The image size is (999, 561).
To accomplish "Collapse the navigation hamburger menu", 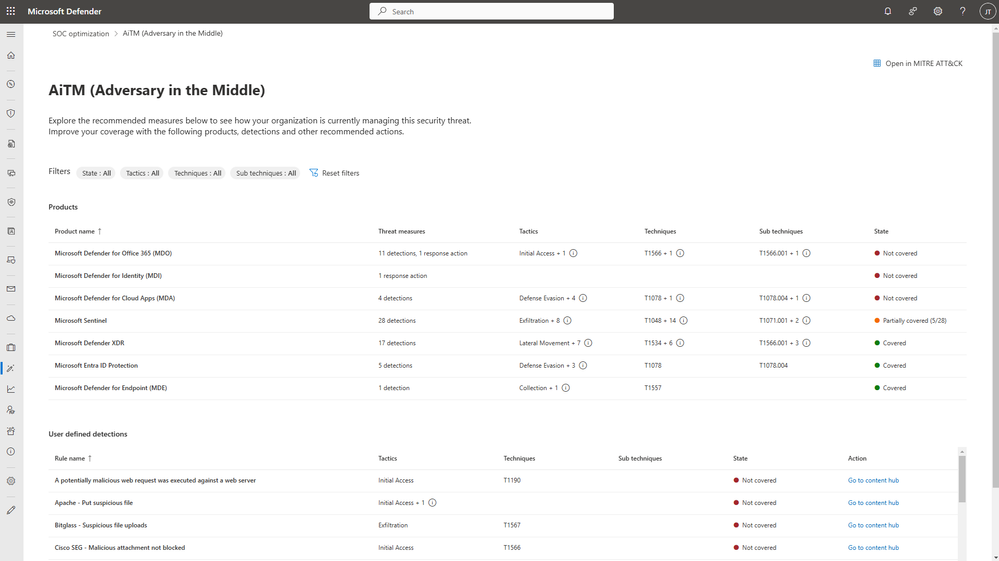I will [11, 34].
